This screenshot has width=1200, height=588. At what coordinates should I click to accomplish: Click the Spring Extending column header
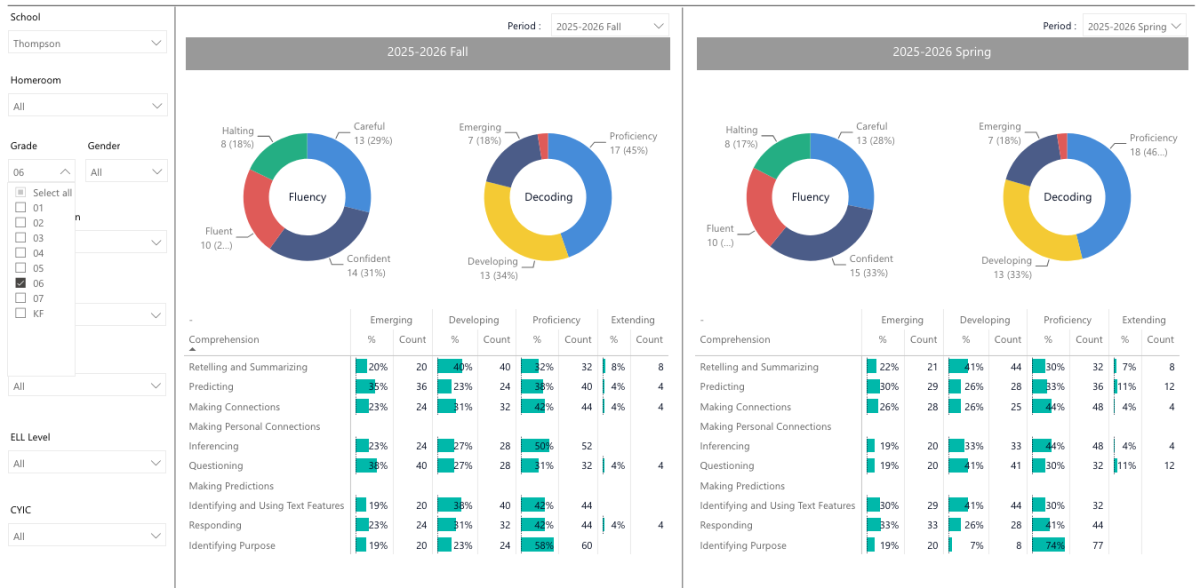click(x=1144, y=320)
